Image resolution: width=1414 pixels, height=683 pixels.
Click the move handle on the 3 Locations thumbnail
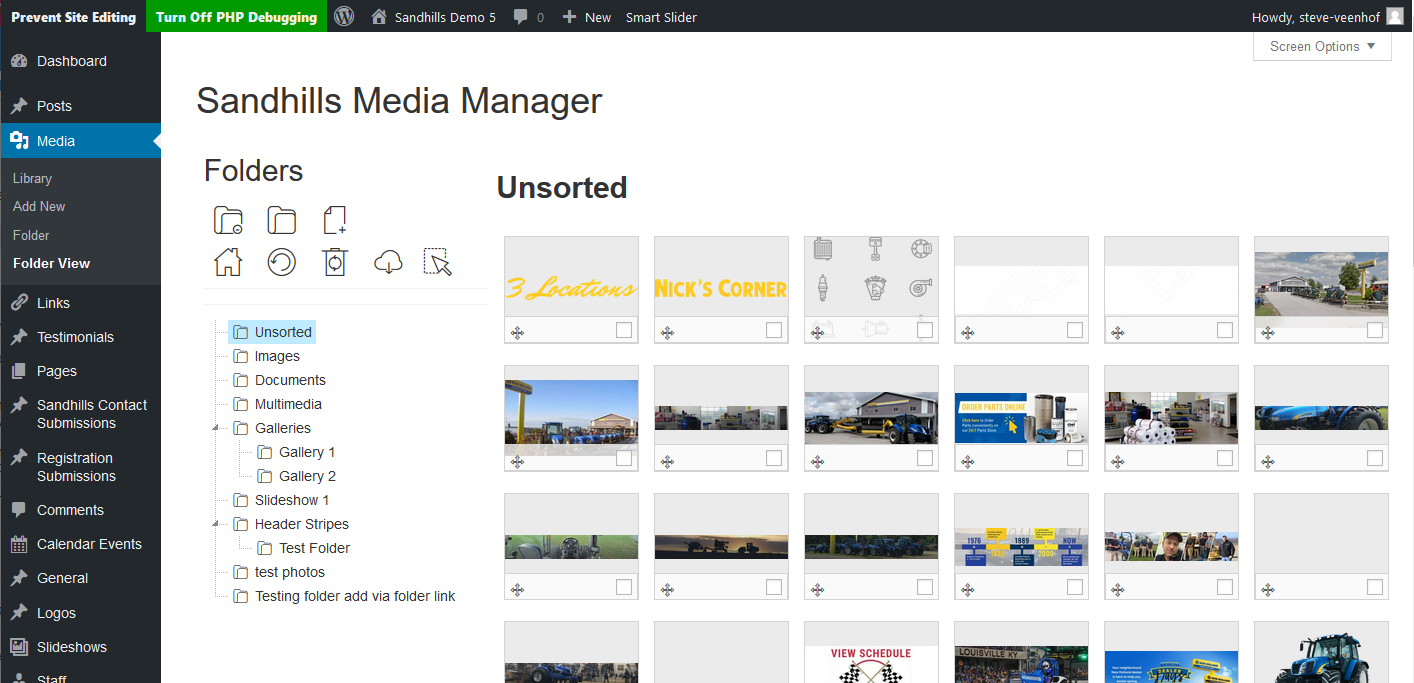coord(517,333)
